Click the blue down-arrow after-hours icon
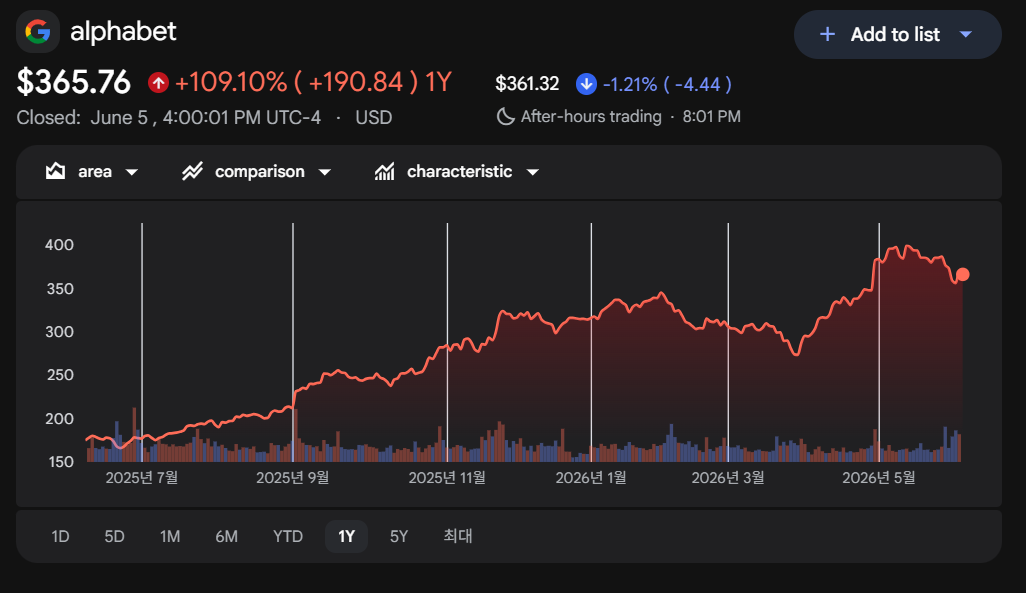Image resolution: width=1026 pixels, height=593 pixels. point(586,84)
